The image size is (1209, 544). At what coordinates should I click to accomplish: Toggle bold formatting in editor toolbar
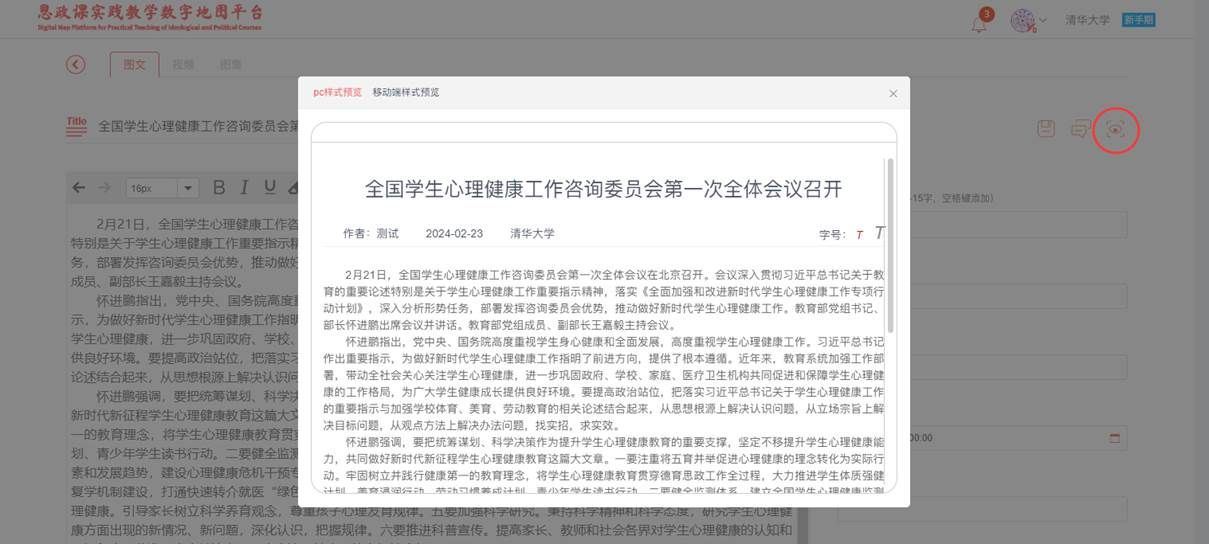tap(218, 188)
